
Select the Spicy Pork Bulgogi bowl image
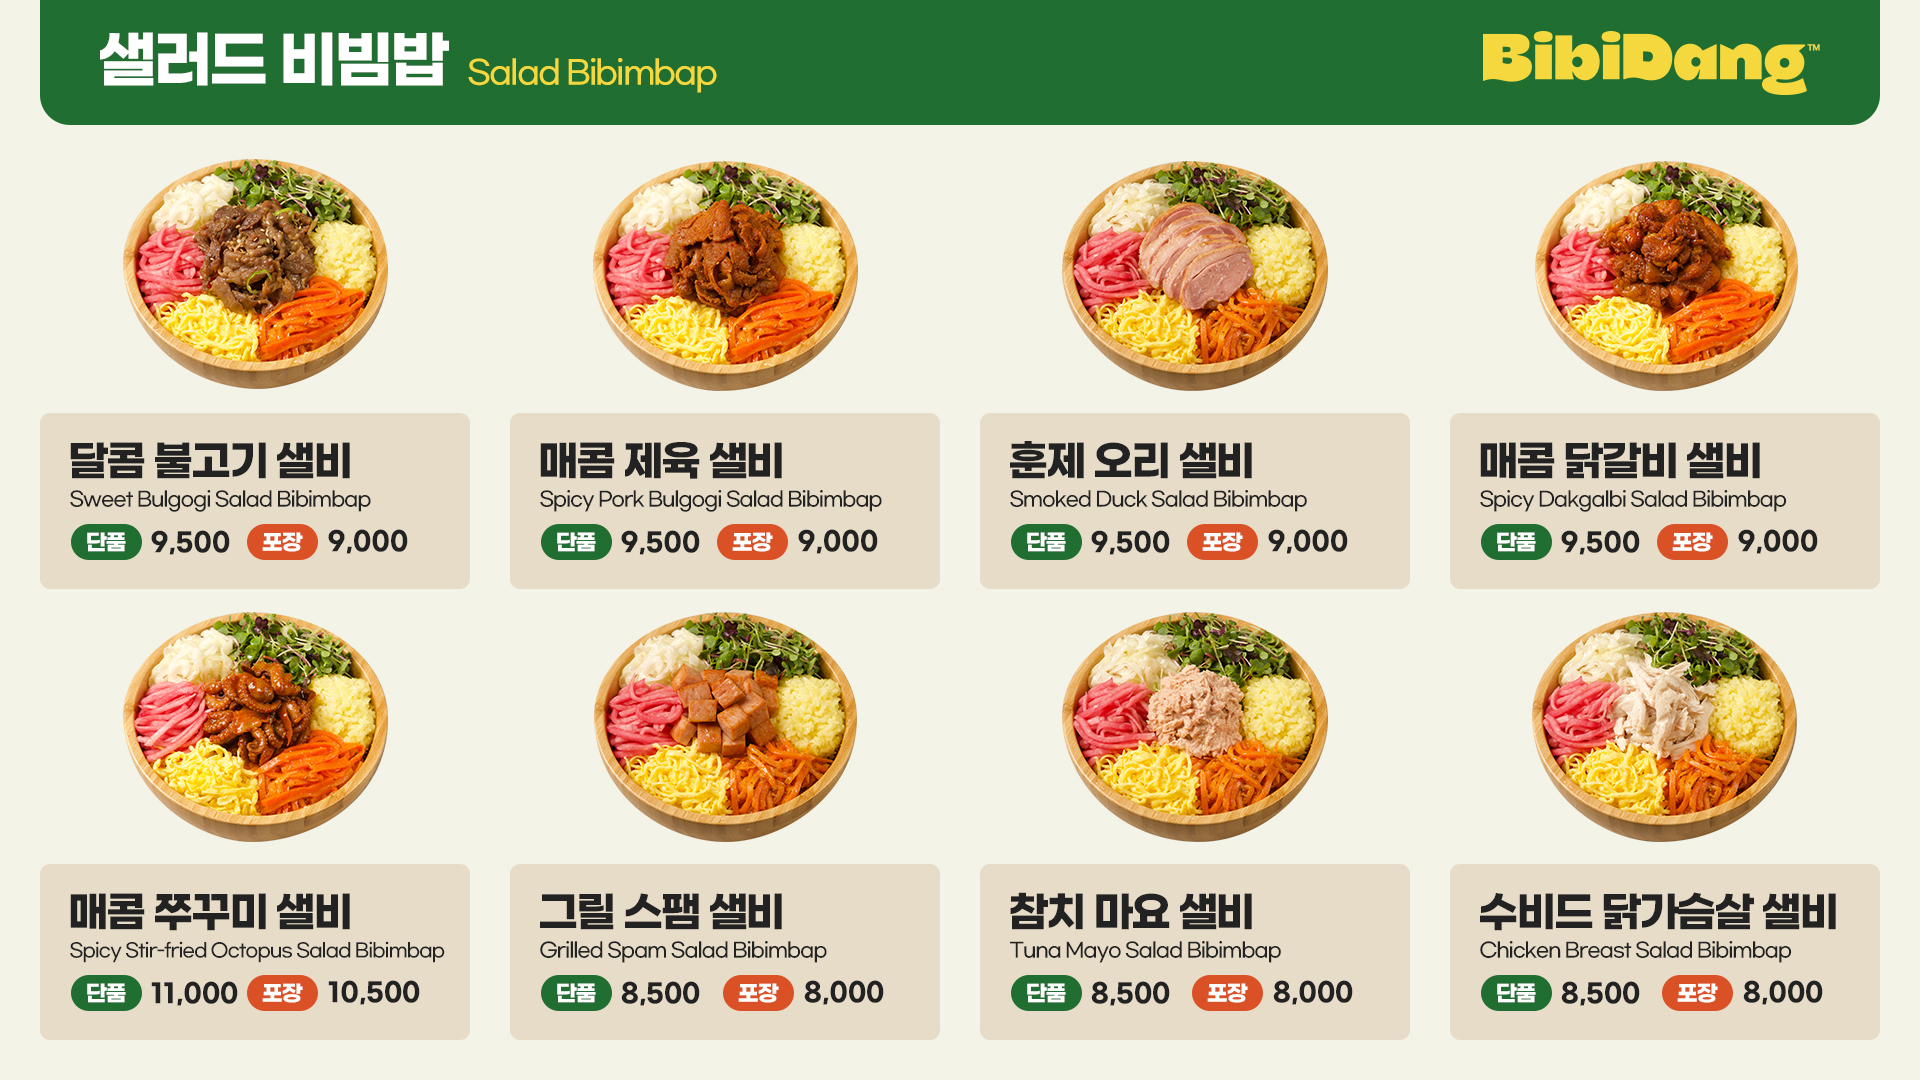725,275
